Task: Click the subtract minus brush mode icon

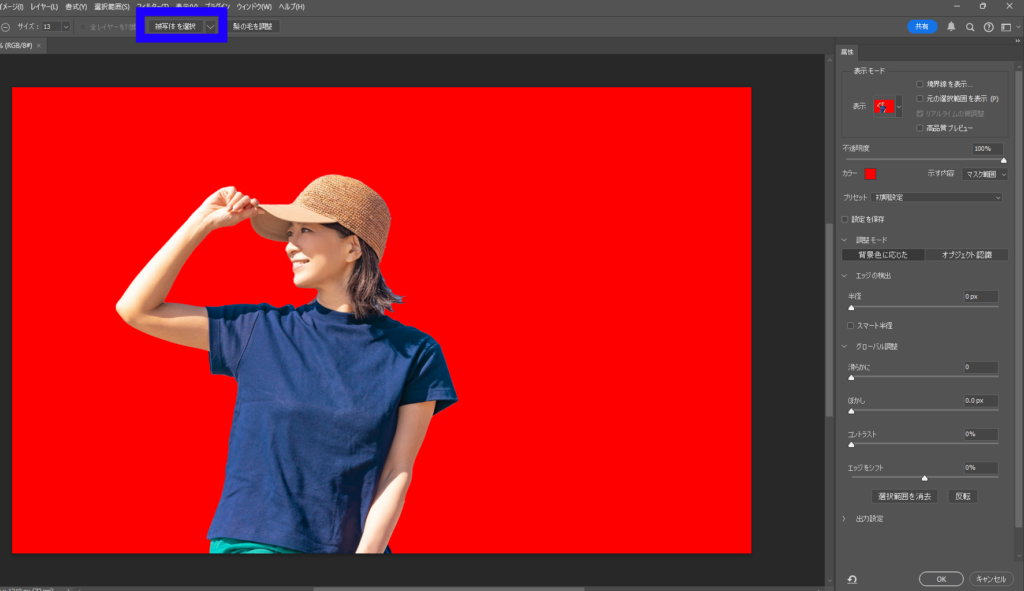Action: point(6,27)
